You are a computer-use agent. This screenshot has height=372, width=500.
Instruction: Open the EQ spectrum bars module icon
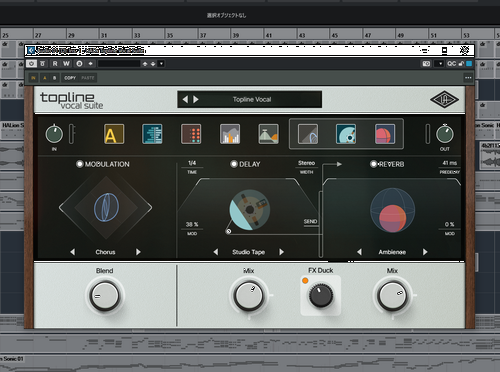pyautogui.click(x=230, y=134)
